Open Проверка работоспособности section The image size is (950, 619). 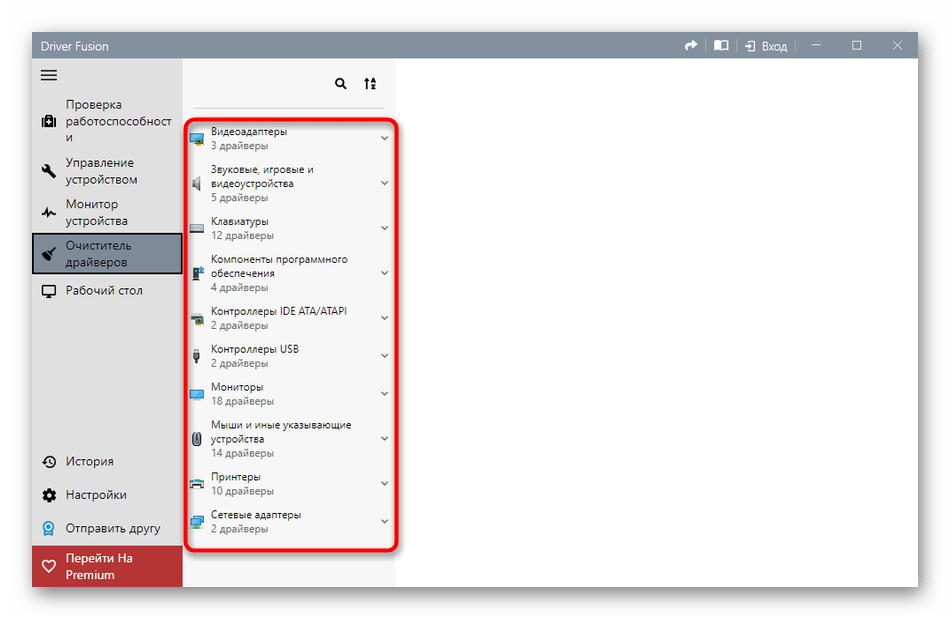pyautogui.click(x=107, y=121)
